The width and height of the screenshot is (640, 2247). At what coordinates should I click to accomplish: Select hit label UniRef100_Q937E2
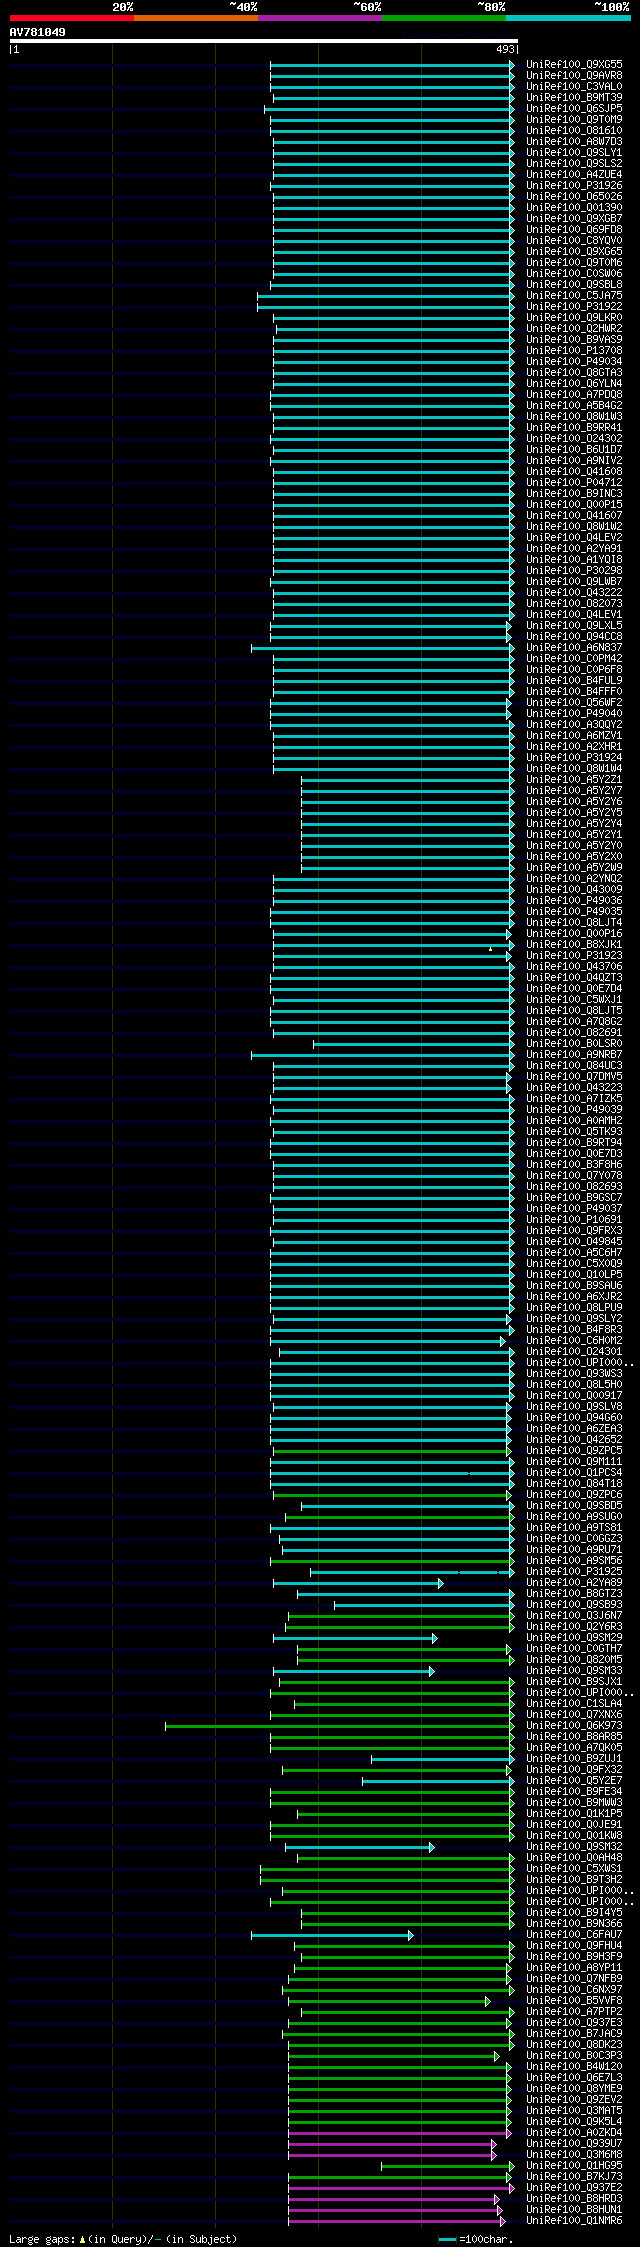pos(574,2187)
